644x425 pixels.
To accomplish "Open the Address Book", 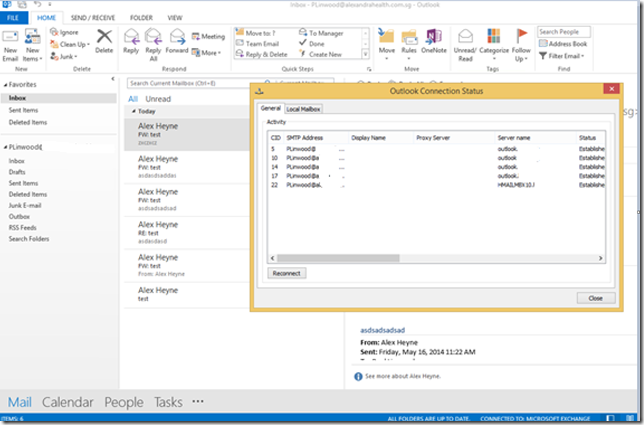I will (x=563, y=44).
